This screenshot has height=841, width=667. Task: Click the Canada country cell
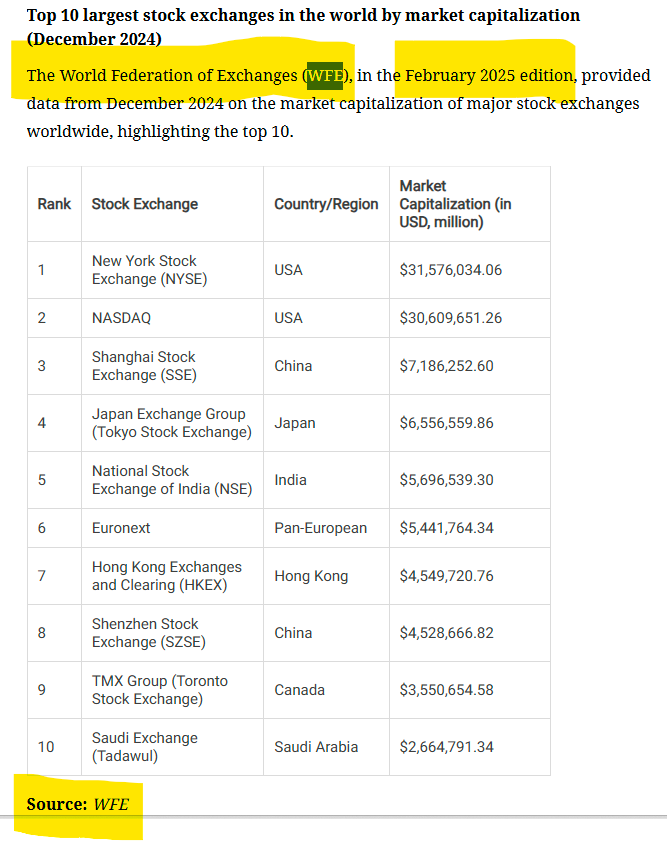pos(326,690)
